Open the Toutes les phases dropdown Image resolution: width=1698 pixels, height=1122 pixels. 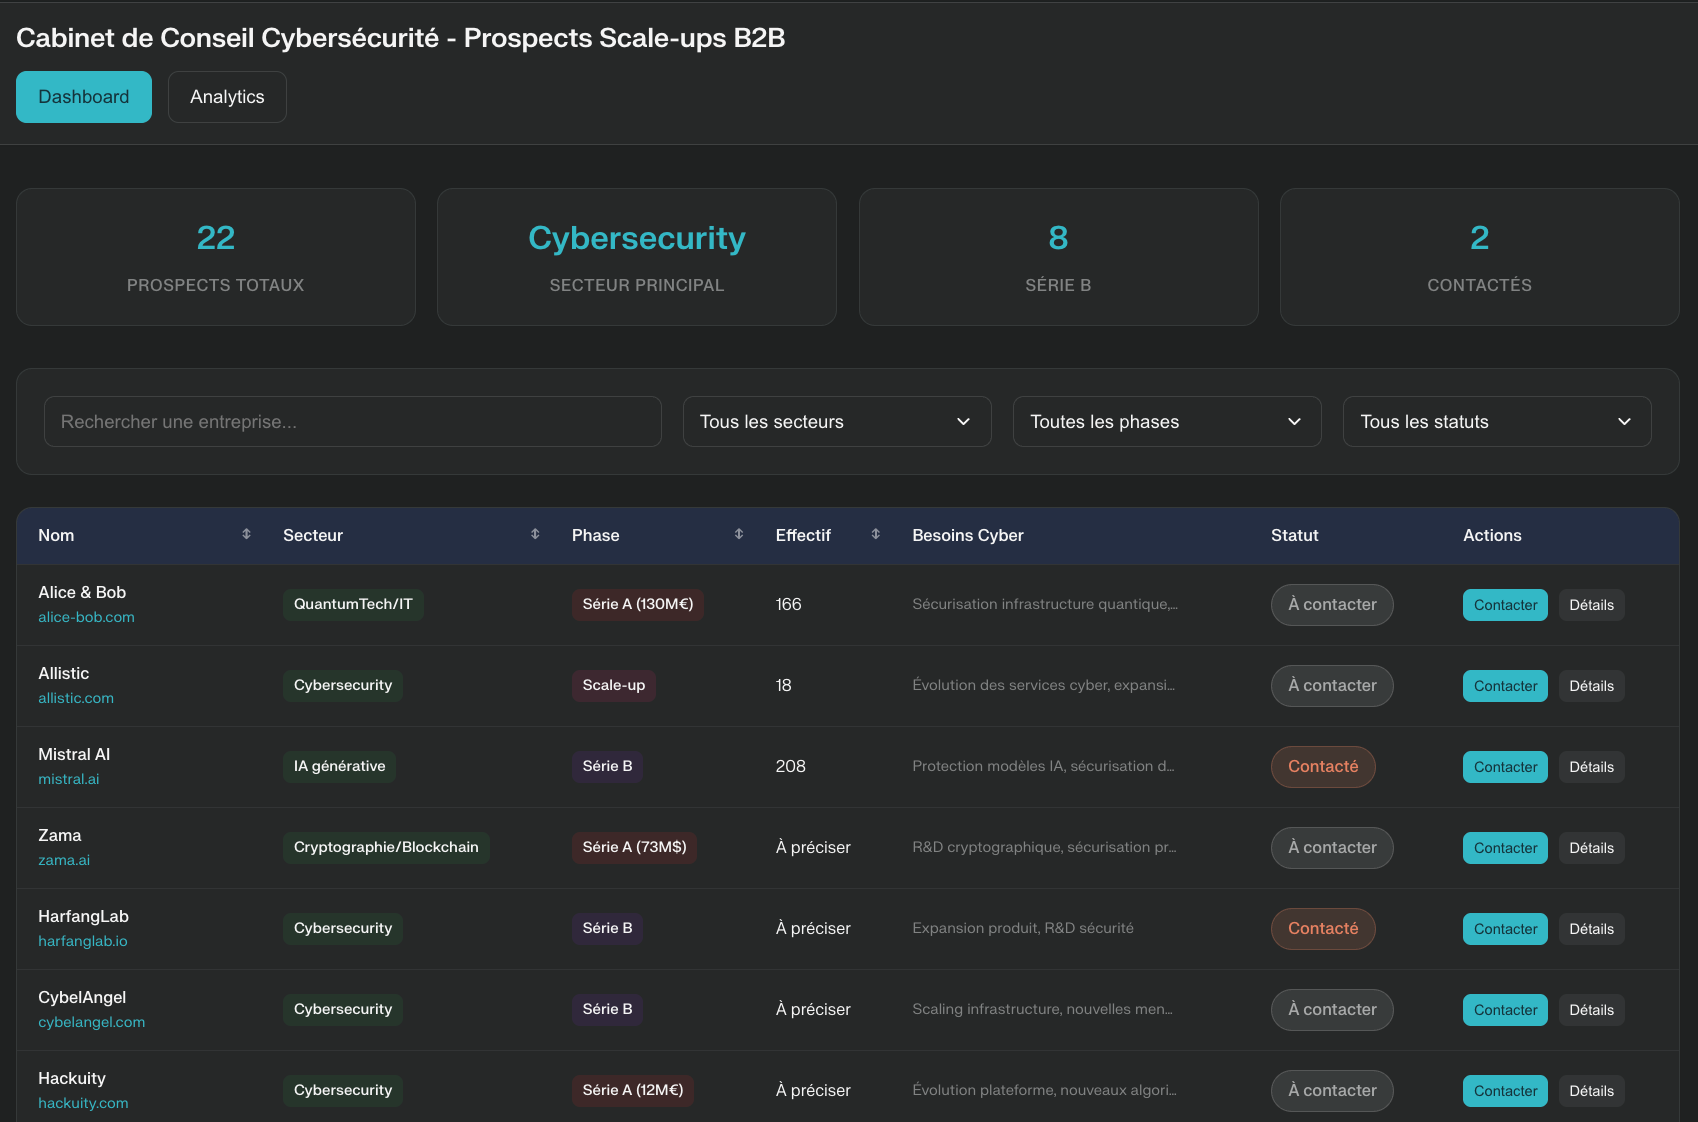[1167, 422]
